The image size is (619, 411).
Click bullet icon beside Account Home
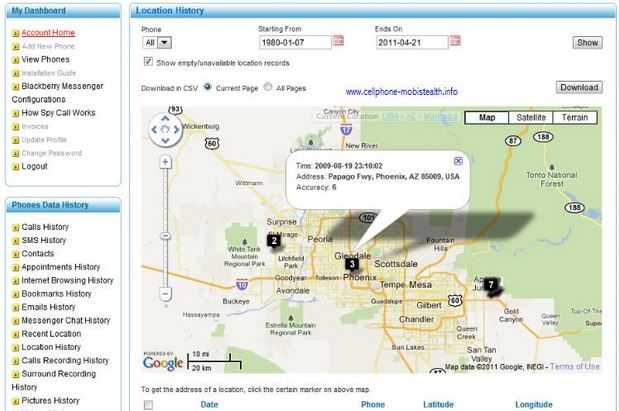(x=15, y=33)
